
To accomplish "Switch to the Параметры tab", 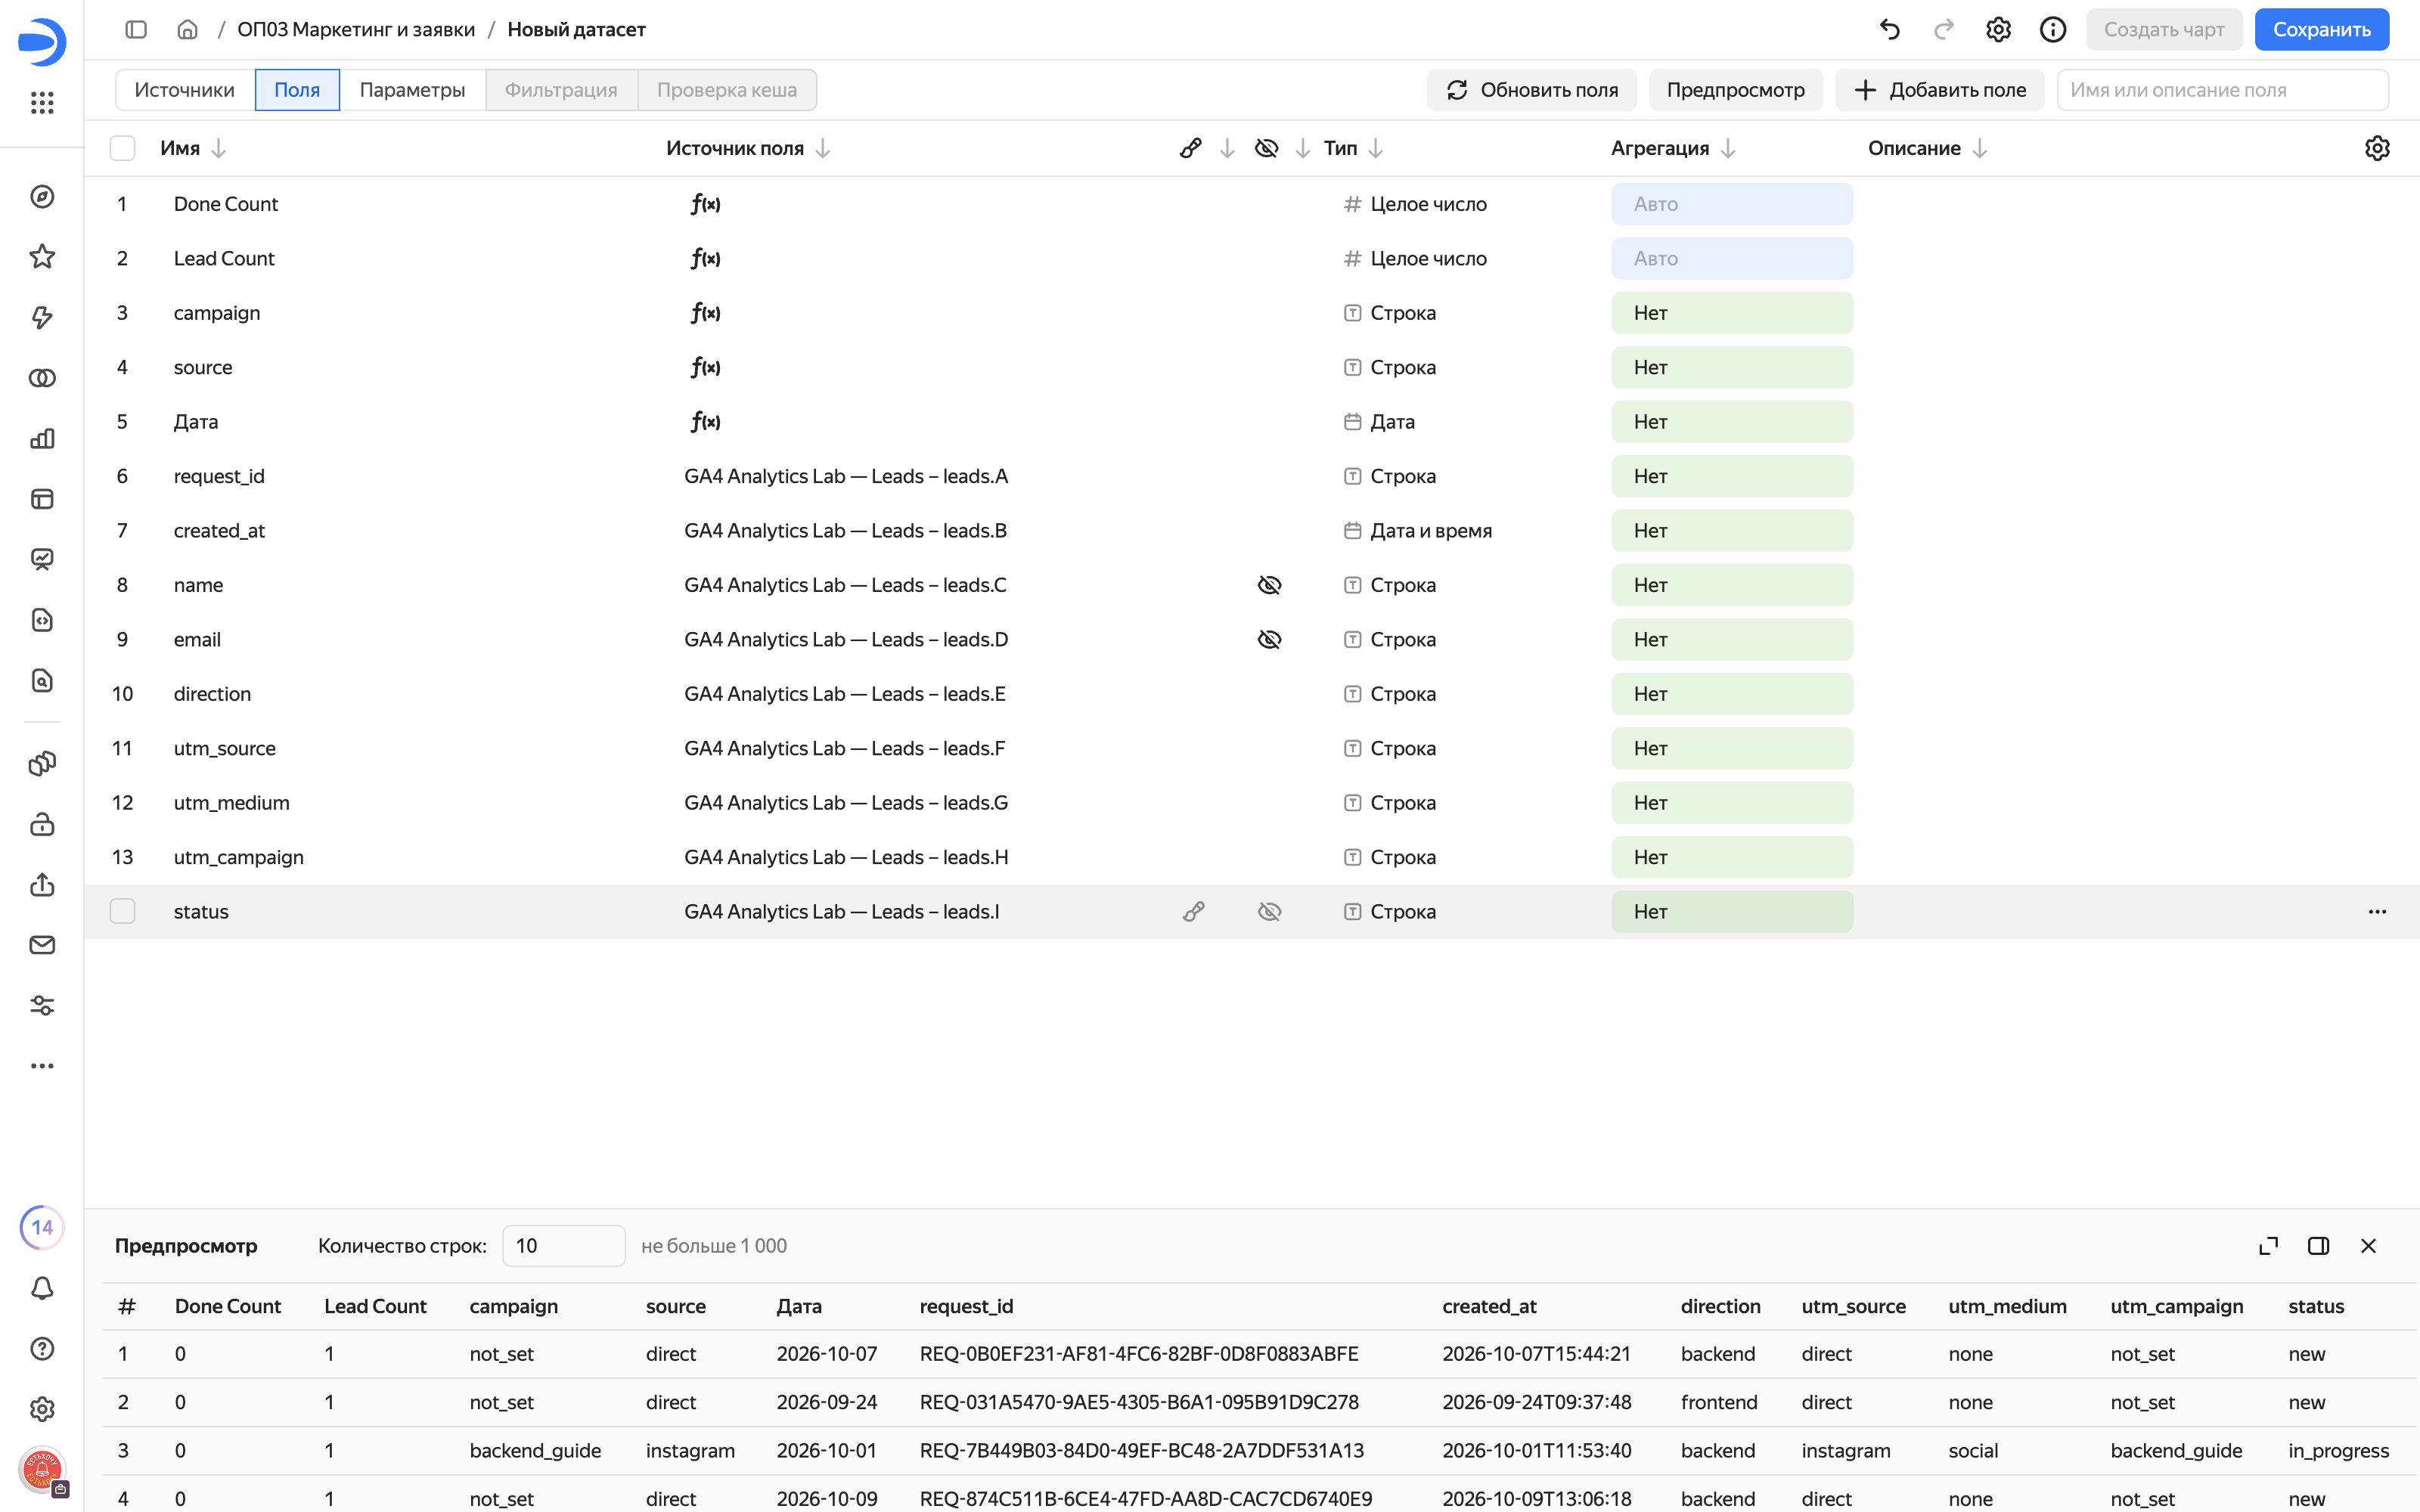I will point(412,90).
